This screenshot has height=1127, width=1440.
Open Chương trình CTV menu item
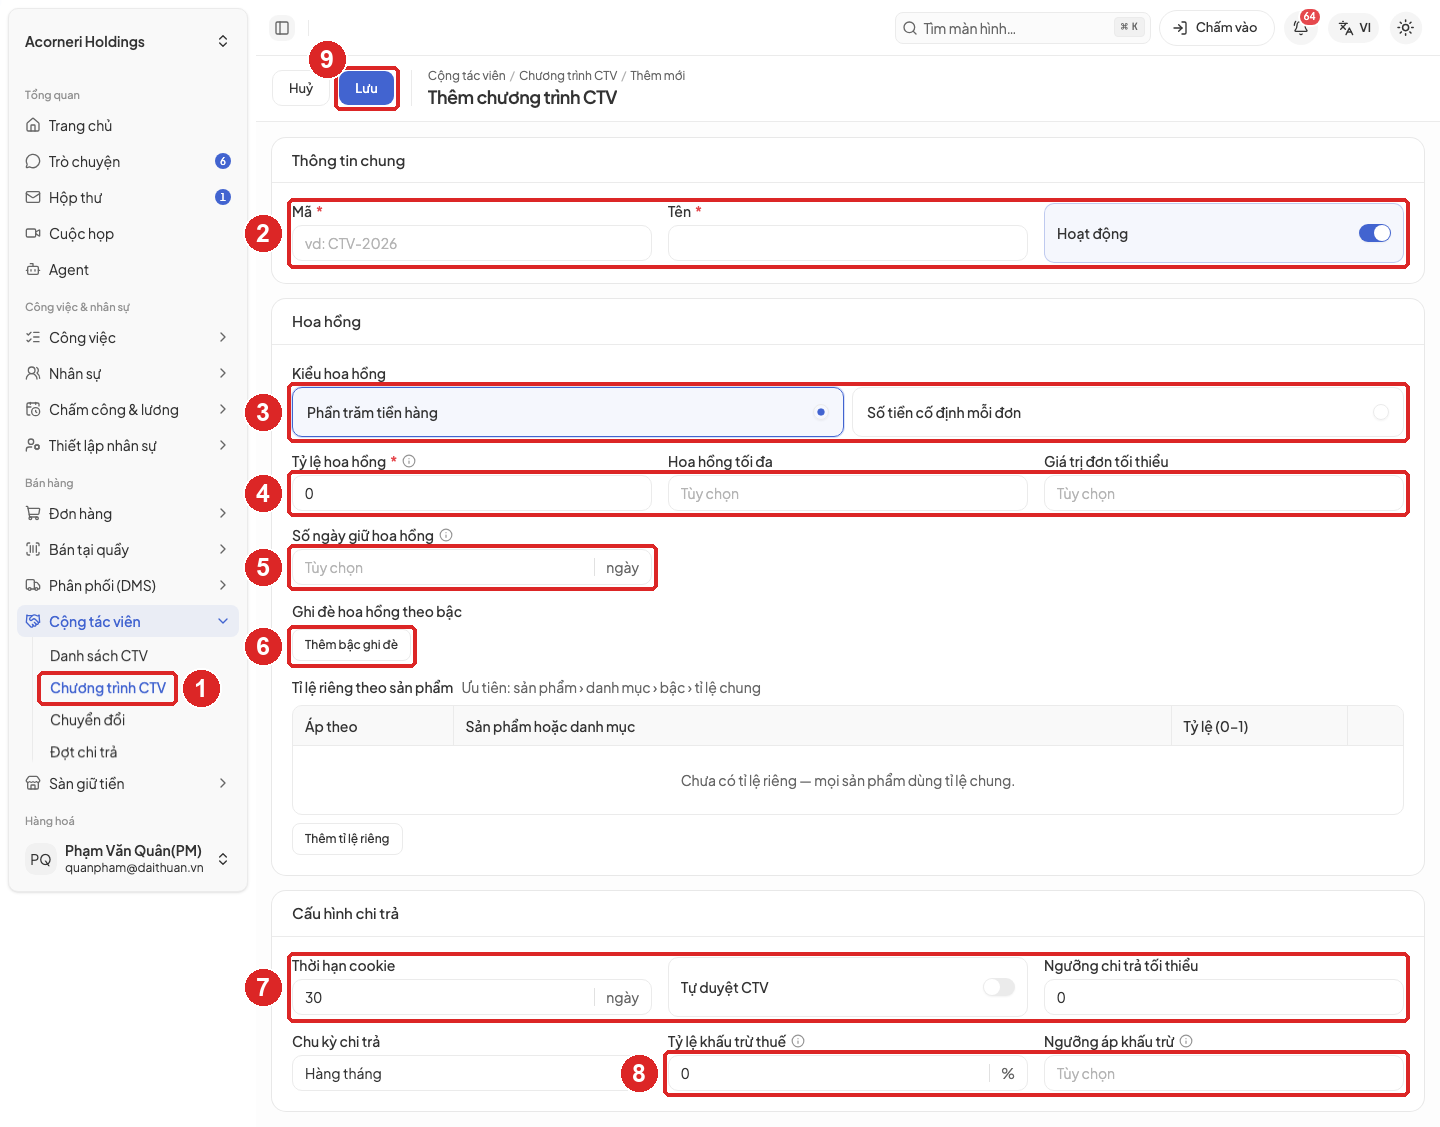108,688
